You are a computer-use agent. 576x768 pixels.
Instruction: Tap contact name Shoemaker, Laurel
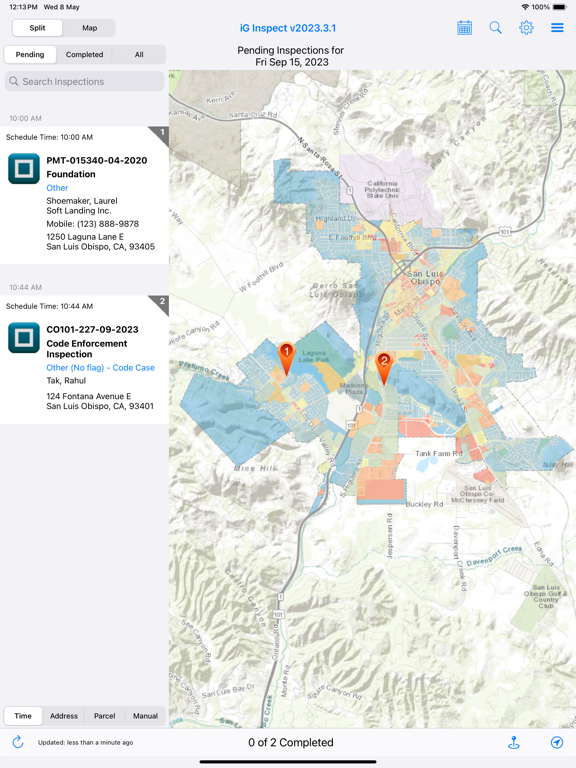click(82, 201)
